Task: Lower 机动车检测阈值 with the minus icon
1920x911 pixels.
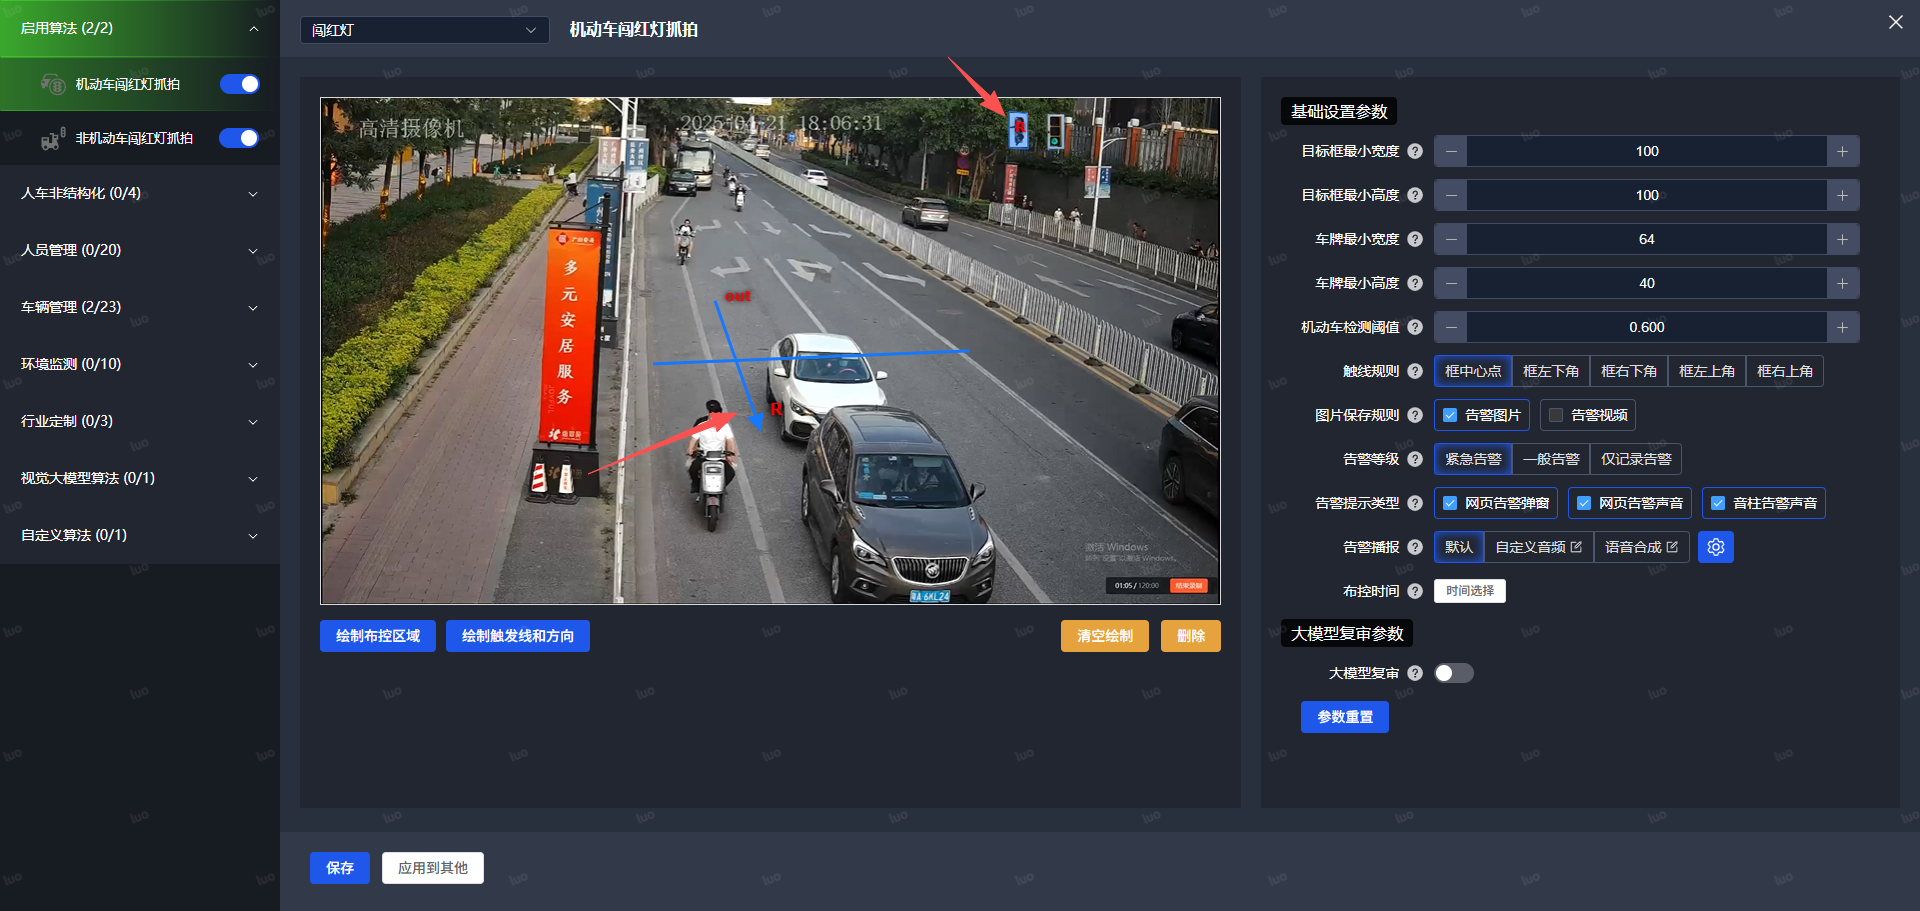Action: click(1451, 327)
